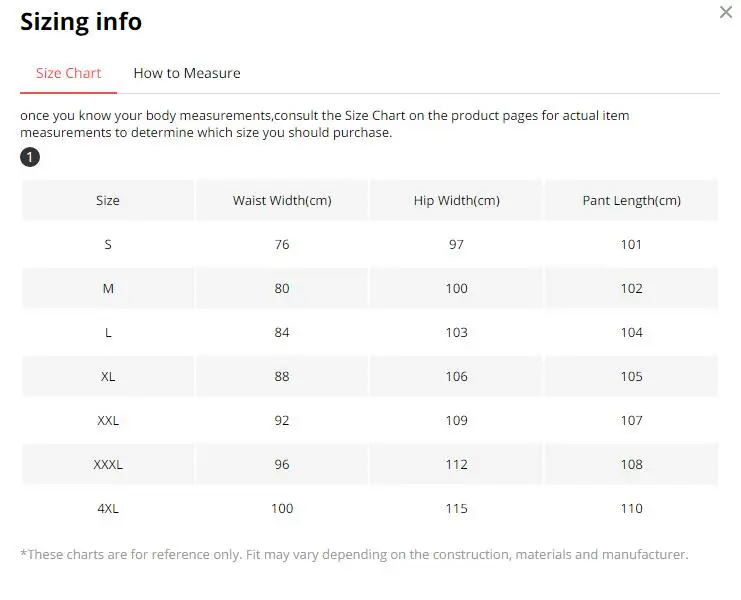Screen dimensions: 741x600
Task: Select the Size Chart tab
Action: point(69,73)
